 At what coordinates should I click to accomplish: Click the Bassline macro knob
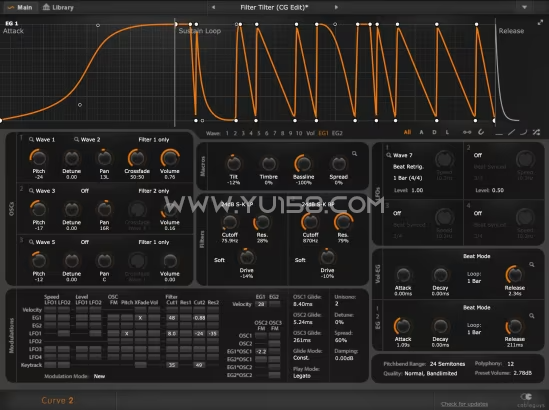[303, 164]
